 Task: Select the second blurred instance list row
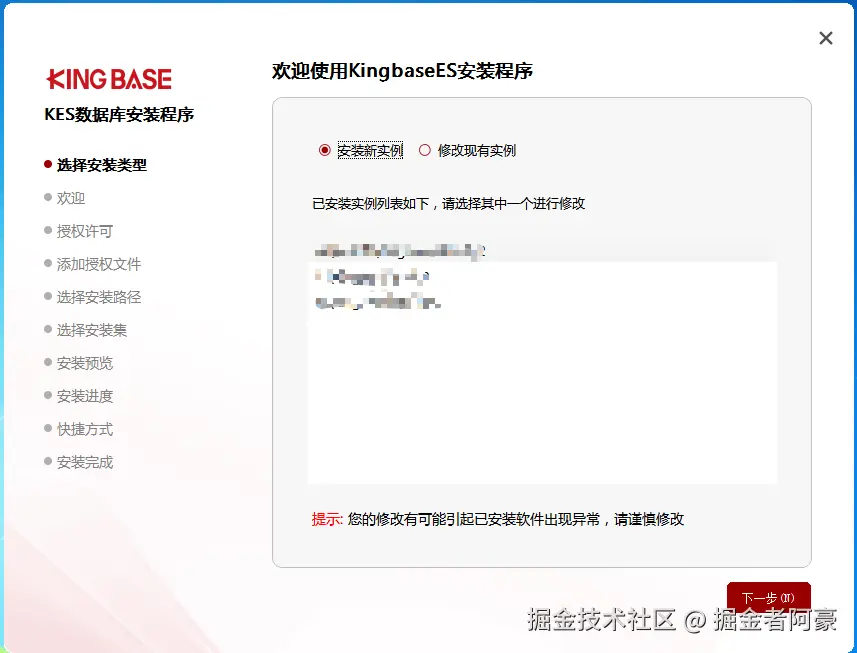[x=542, y=277]
